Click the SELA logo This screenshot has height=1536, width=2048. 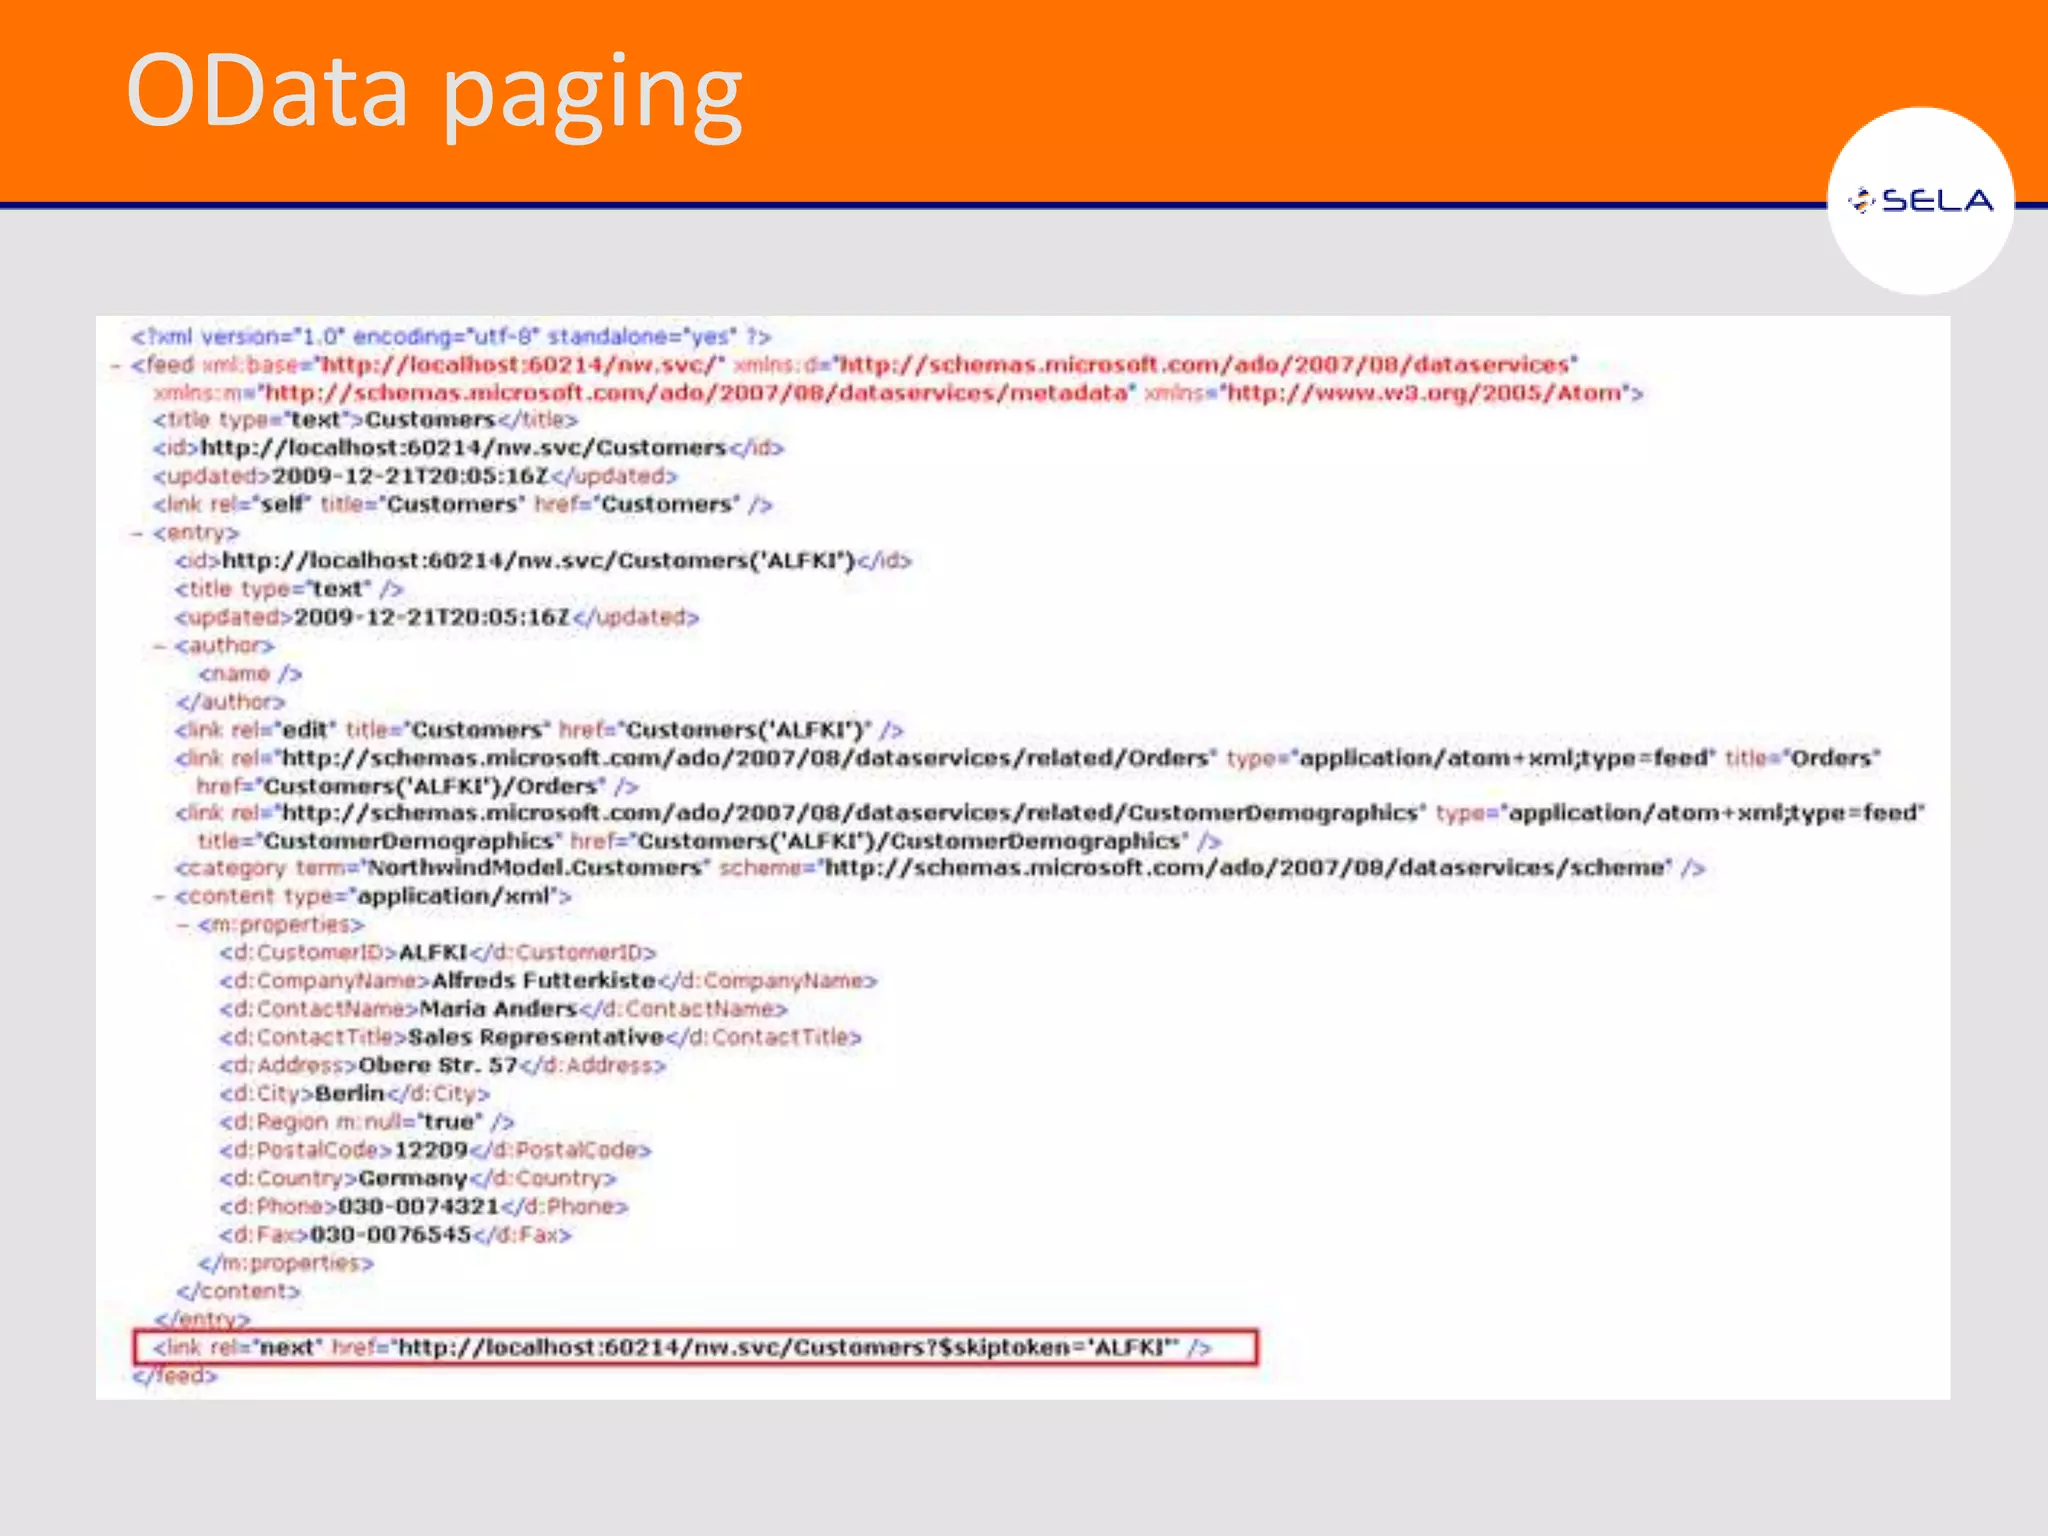point(1920,201)
